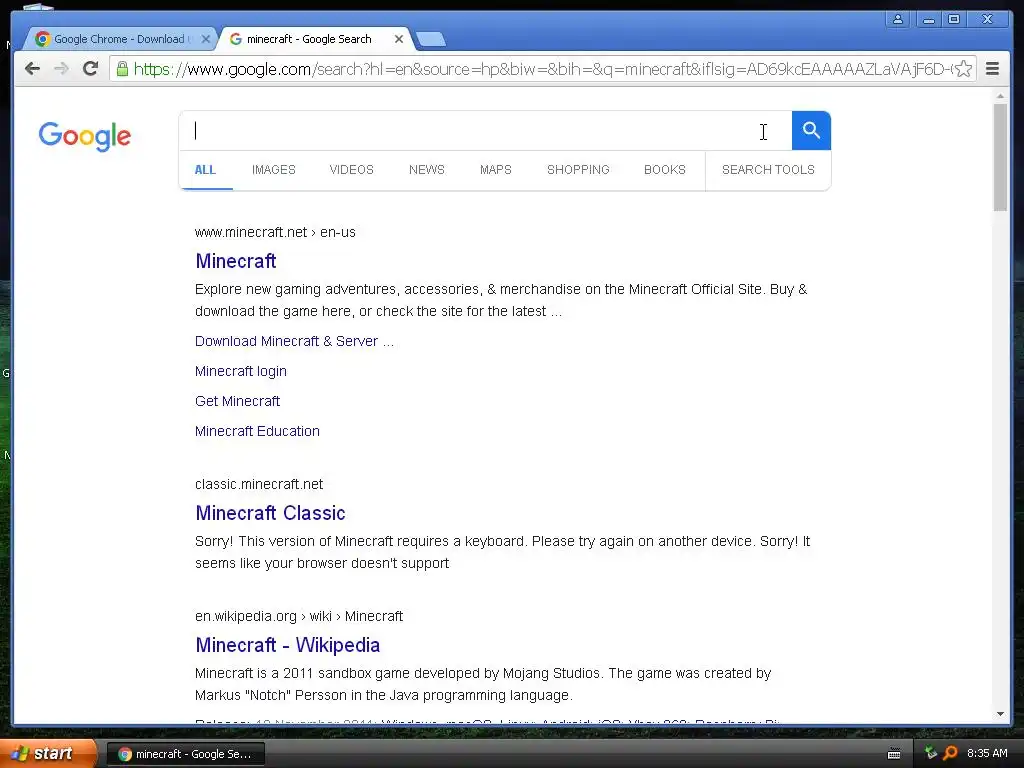This screenshot has width=1024, height=768.
Task: Click the browser forward arrow
Action: [x=61, y=69]
